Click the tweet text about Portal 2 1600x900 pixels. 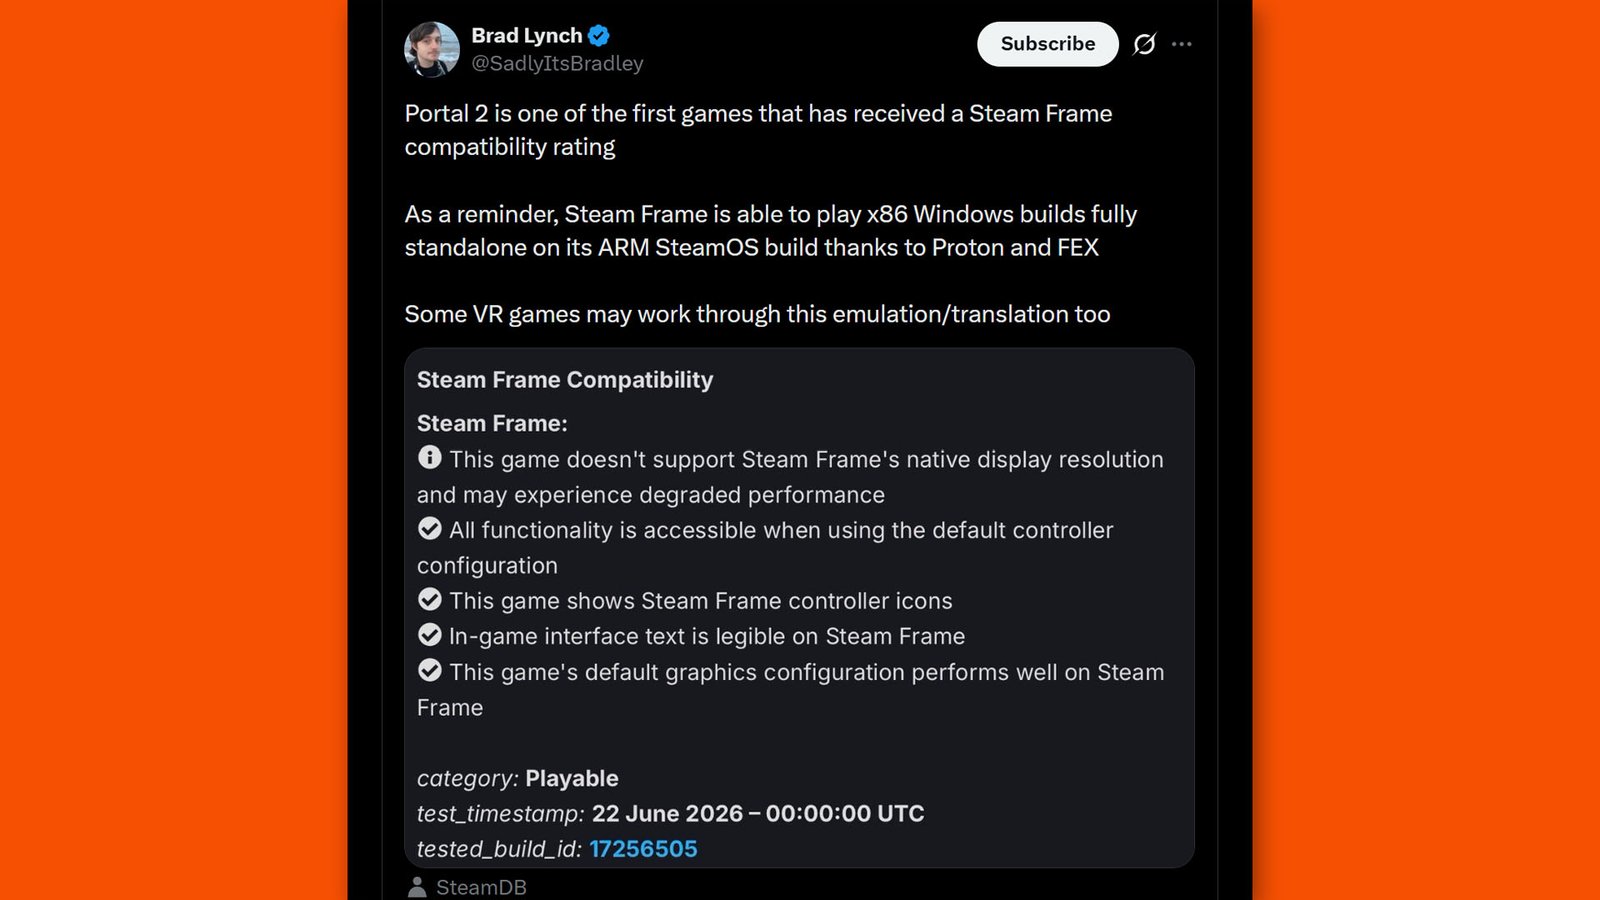click(758, 130)
